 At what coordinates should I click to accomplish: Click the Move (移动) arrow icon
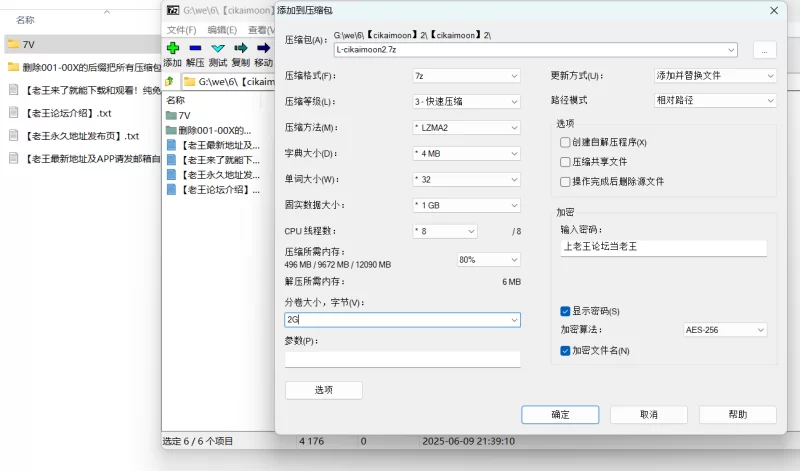pos(263,48)
